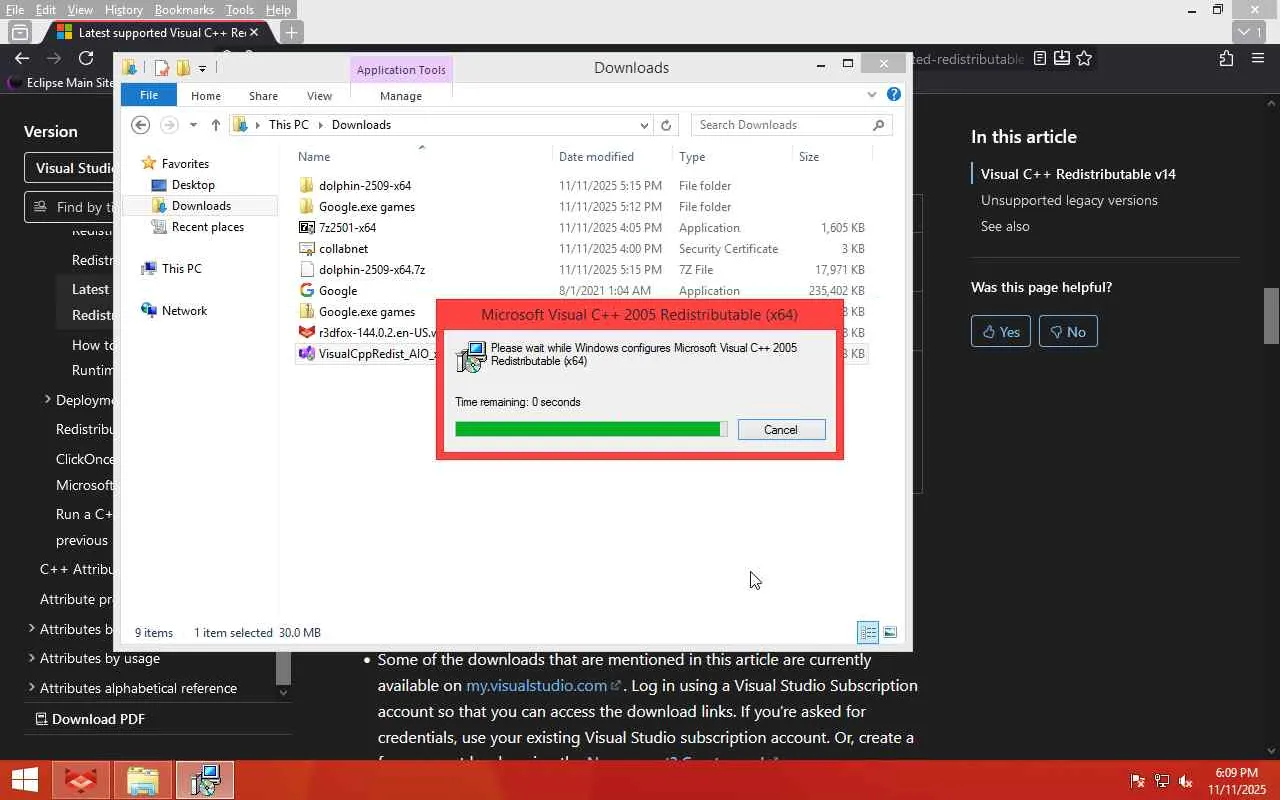Viewport: 1280px width, 800px height.
Task: Open the Windows Start button
Action: click(x=24, y=780)
